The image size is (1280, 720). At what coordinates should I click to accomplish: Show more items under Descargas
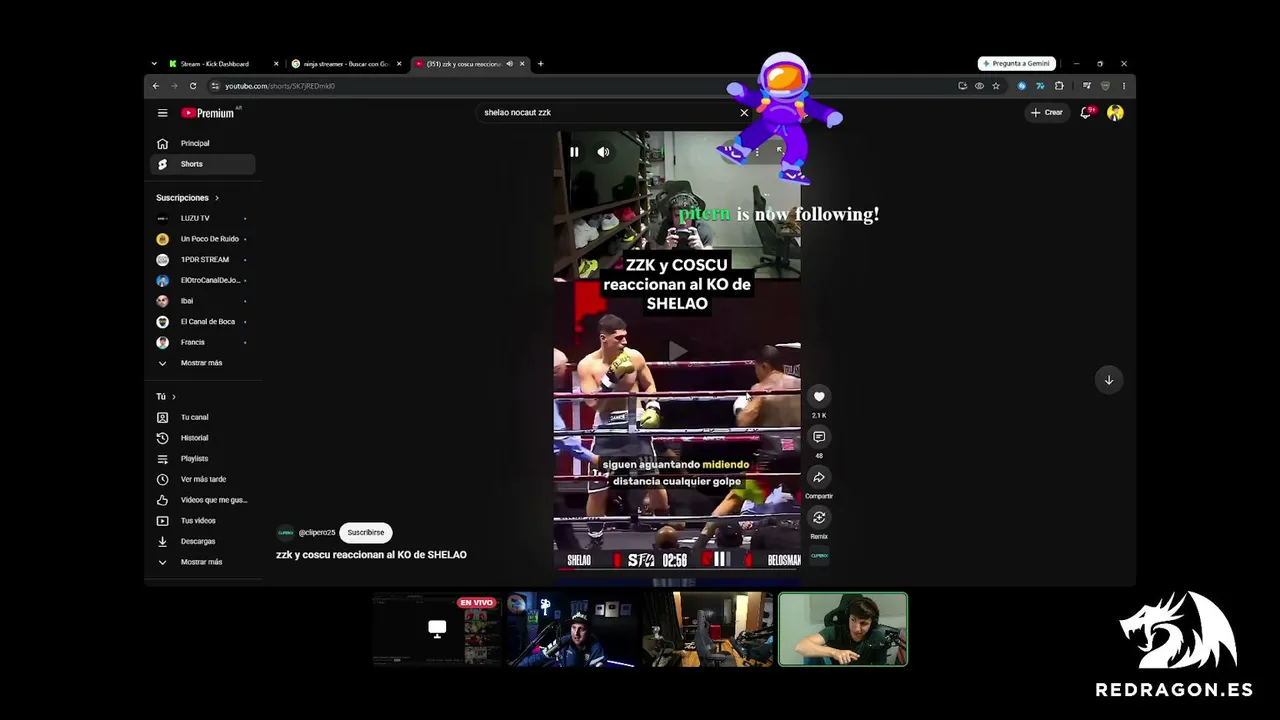pos(203,562)
